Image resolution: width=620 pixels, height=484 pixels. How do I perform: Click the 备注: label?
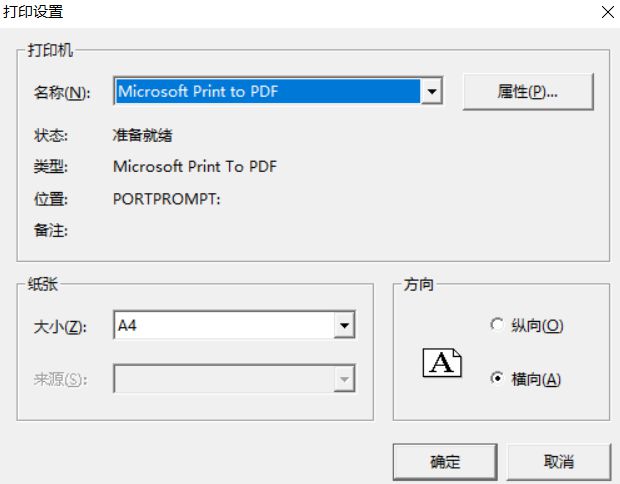coord(51,230)
